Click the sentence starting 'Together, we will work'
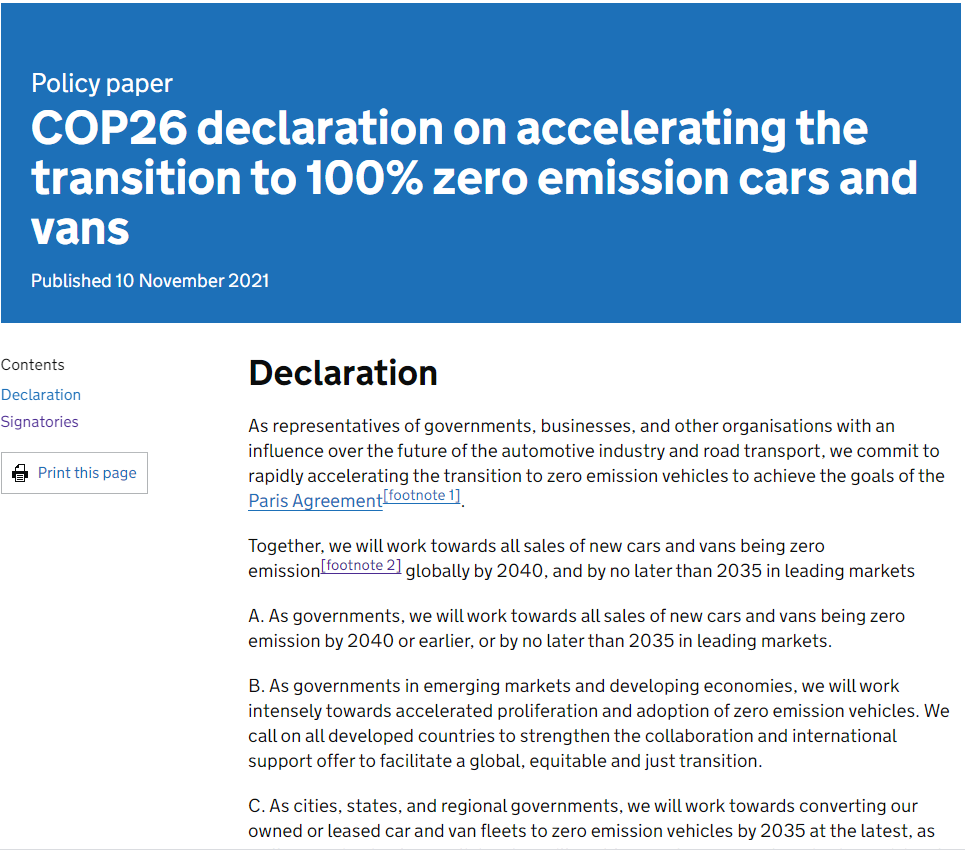965x856 pixels. click(x=536, y=546)
